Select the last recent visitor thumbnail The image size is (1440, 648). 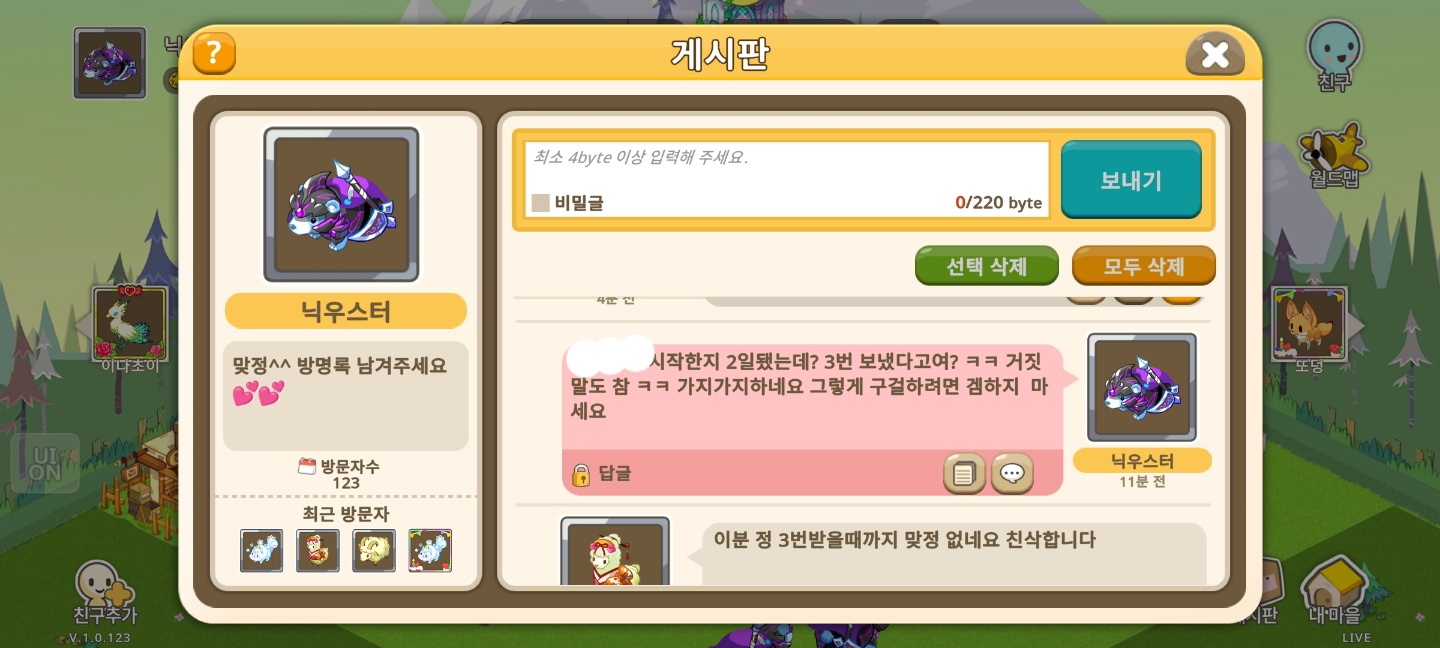(x=430, y=551)
